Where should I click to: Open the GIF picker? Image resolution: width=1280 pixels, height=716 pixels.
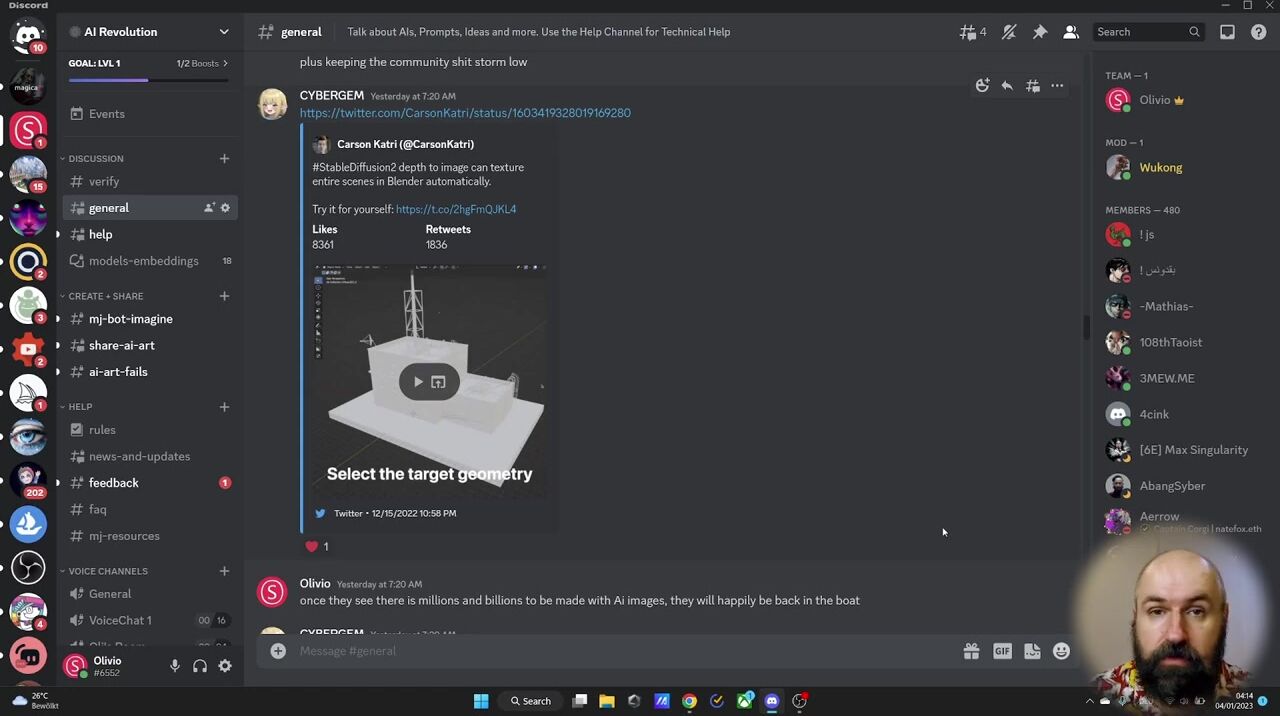click(x=1002, y=652)
